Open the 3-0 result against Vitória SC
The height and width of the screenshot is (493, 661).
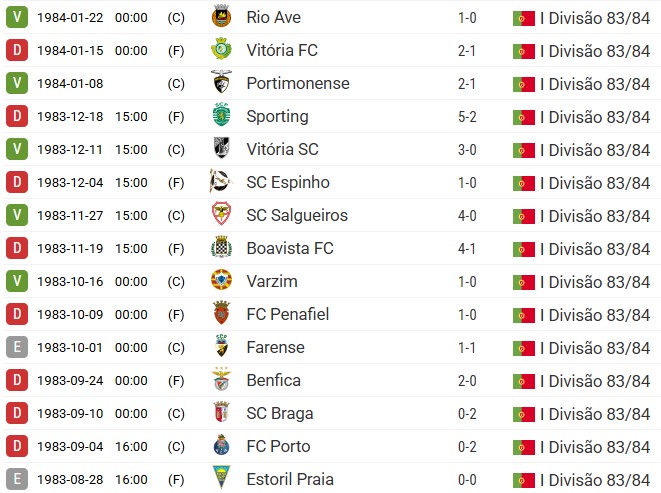[467, 150]
